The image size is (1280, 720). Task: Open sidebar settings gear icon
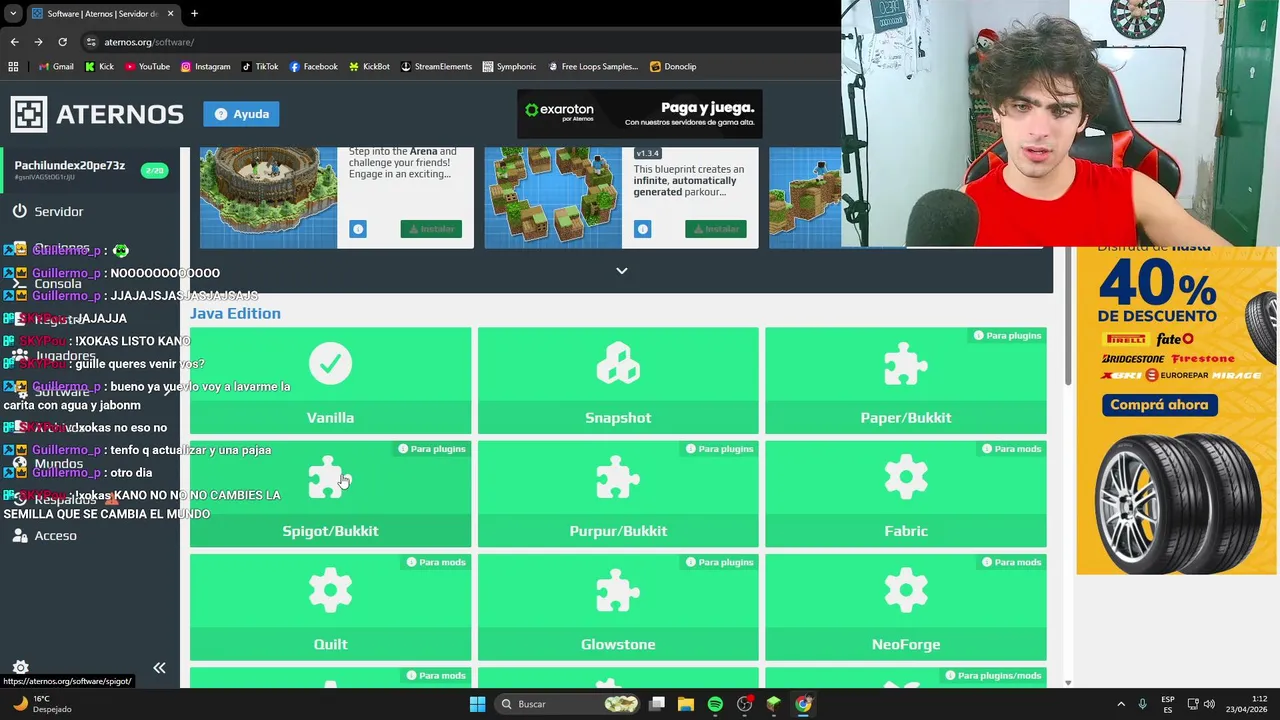coord(20,667)
